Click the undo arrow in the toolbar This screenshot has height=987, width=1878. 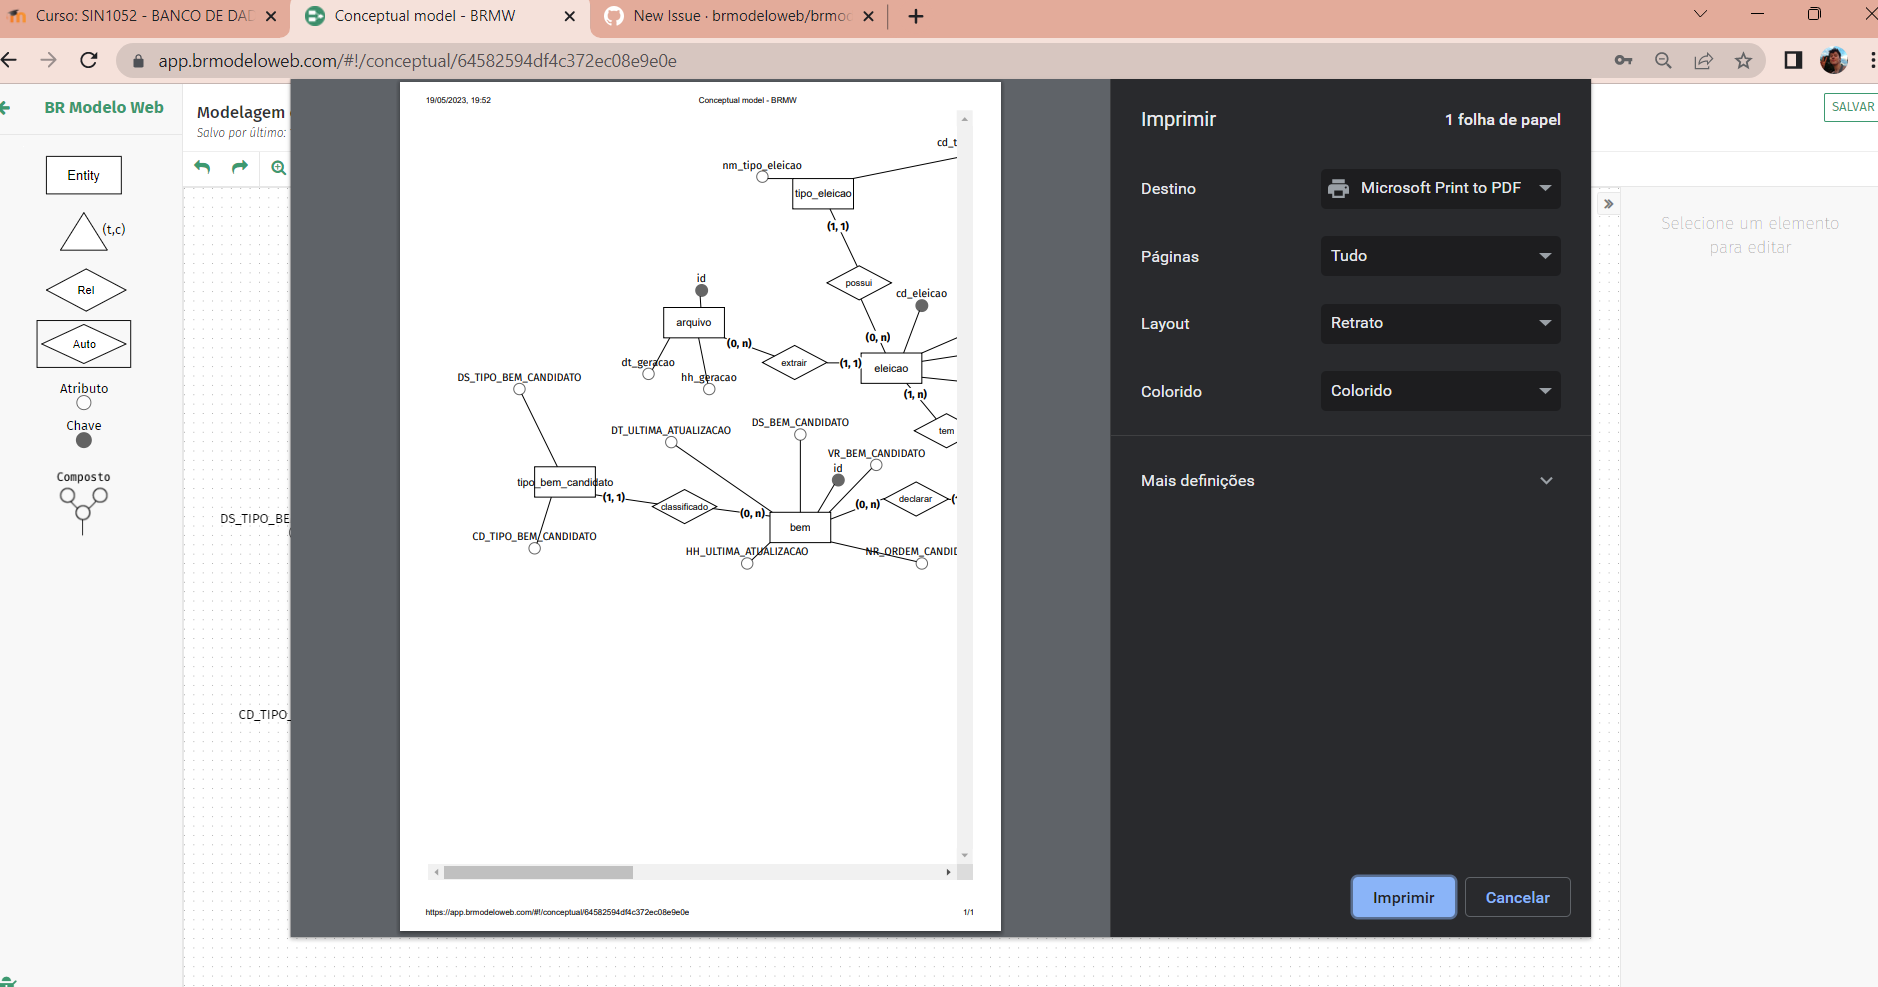coord(203,168)
